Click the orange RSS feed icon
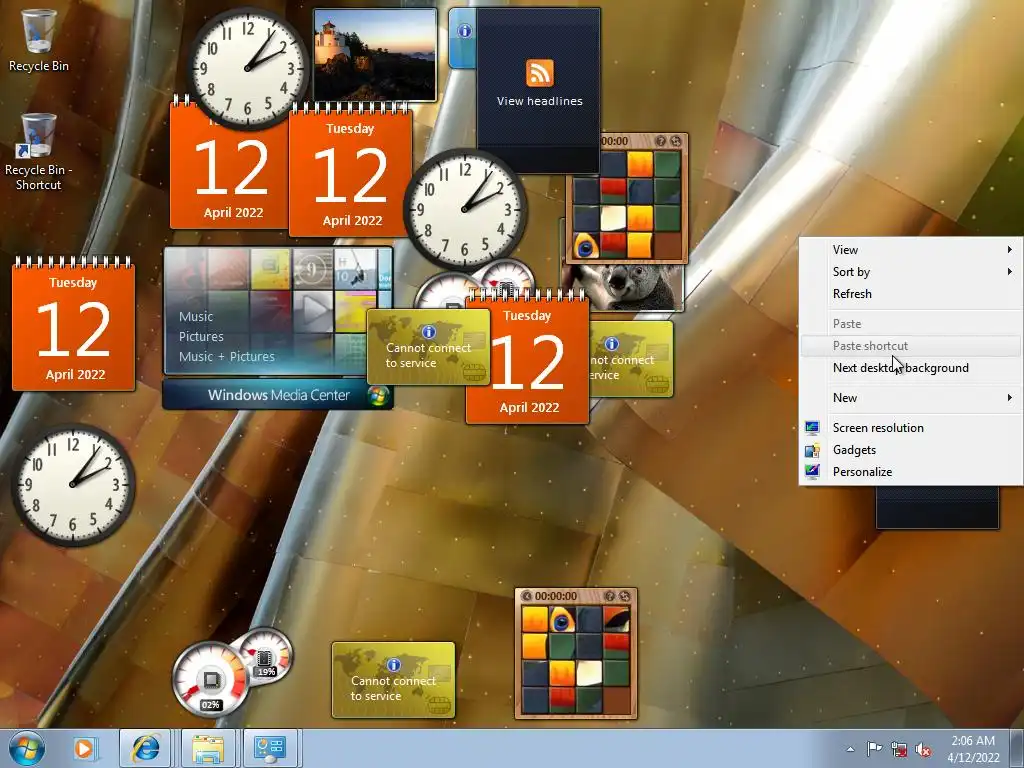1024x768 pixels. [539, 72]
